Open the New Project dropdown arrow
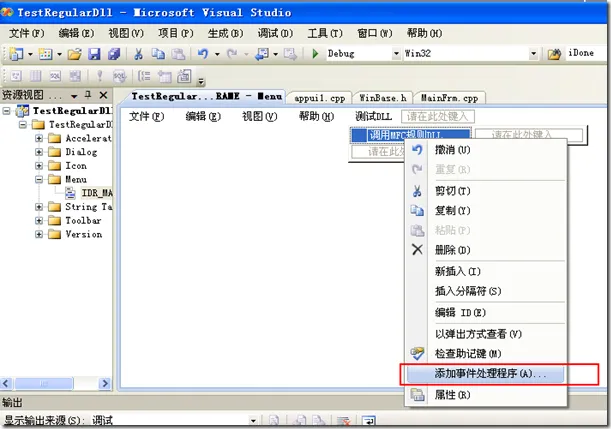The image size is (611, 429). (30, 54)
